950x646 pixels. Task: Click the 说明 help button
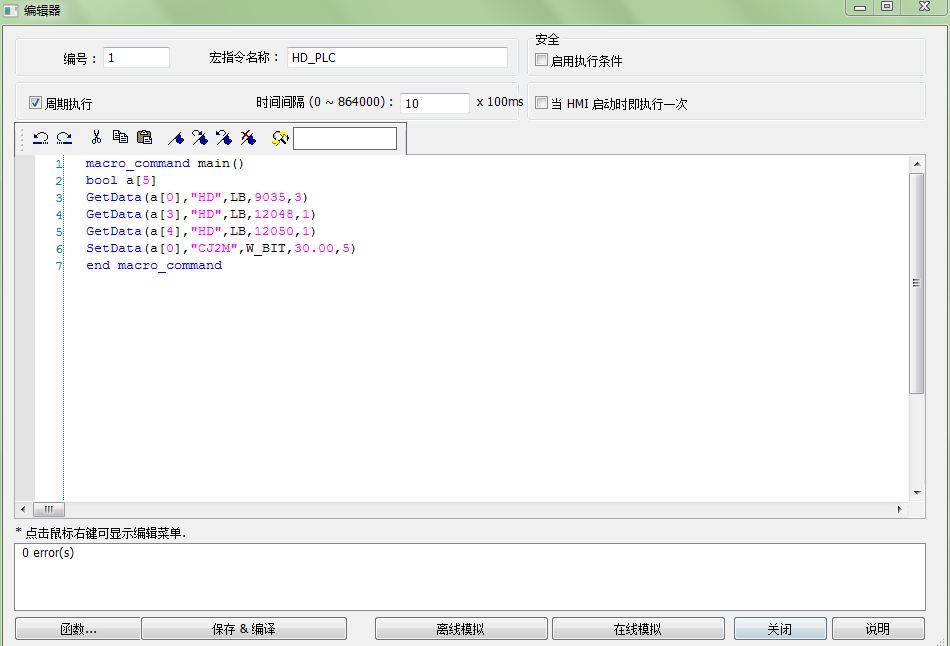click(x=878, y=629)
